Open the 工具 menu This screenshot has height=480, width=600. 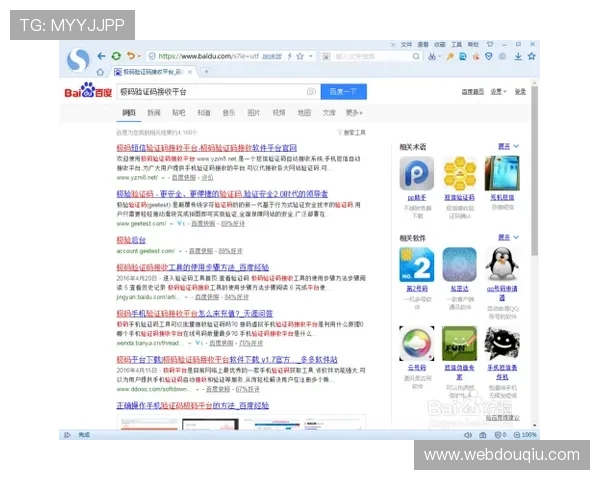(457, 45)
